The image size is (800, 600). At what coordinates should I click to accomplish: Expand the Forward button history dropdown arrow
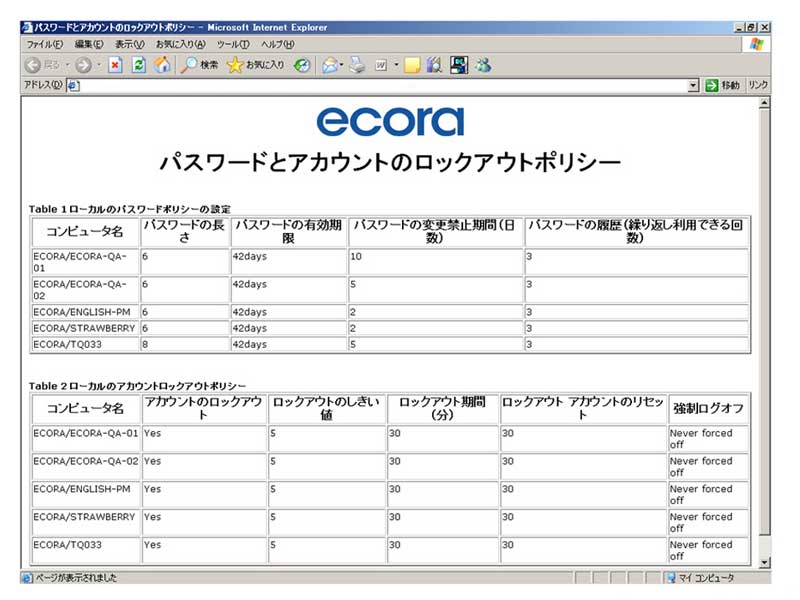pos(98,65)
